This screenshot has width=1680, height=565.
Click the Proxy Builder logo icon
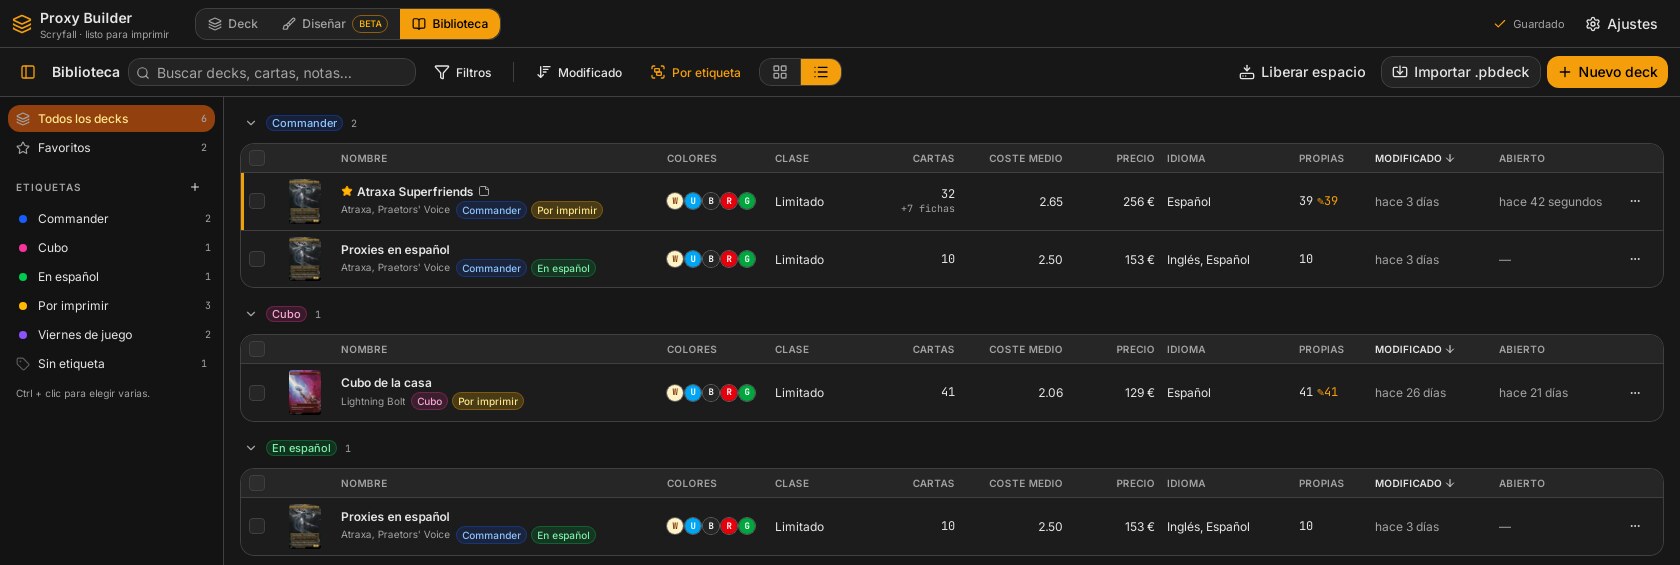[x=22, y=24]
